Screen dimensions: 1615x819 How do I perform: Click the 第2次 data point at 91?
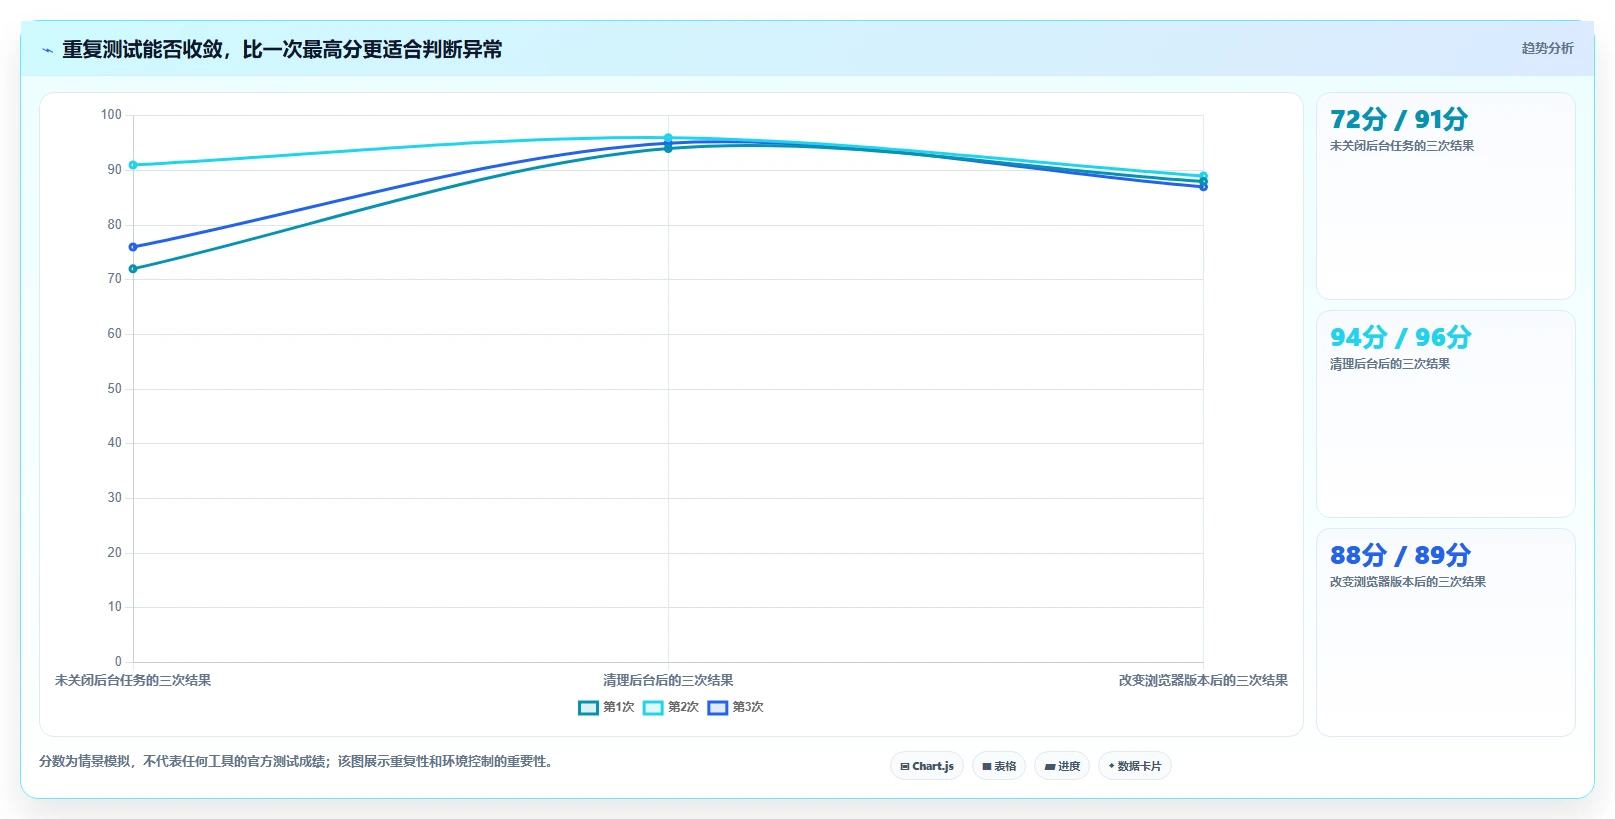tap(133, 165)
